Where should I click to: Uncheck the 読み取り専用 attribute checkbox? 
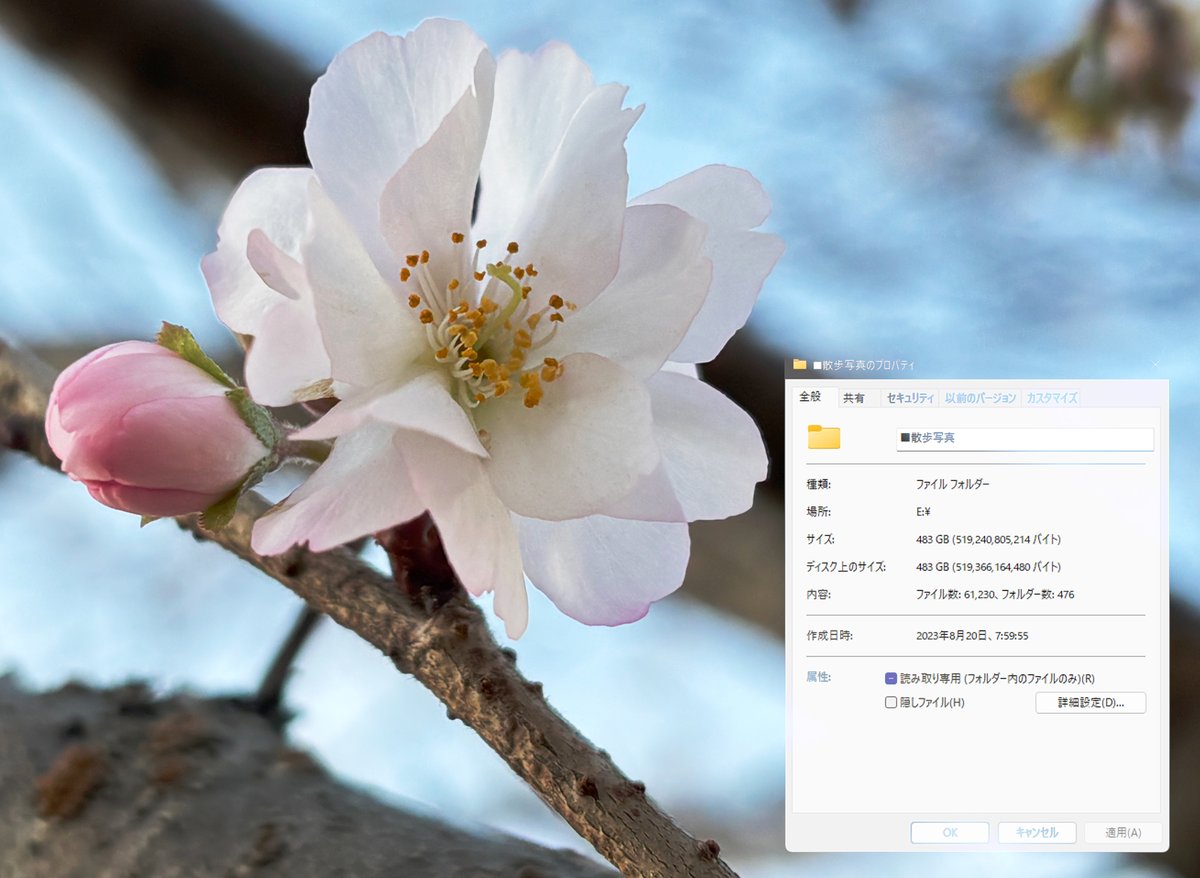point(890,677)
